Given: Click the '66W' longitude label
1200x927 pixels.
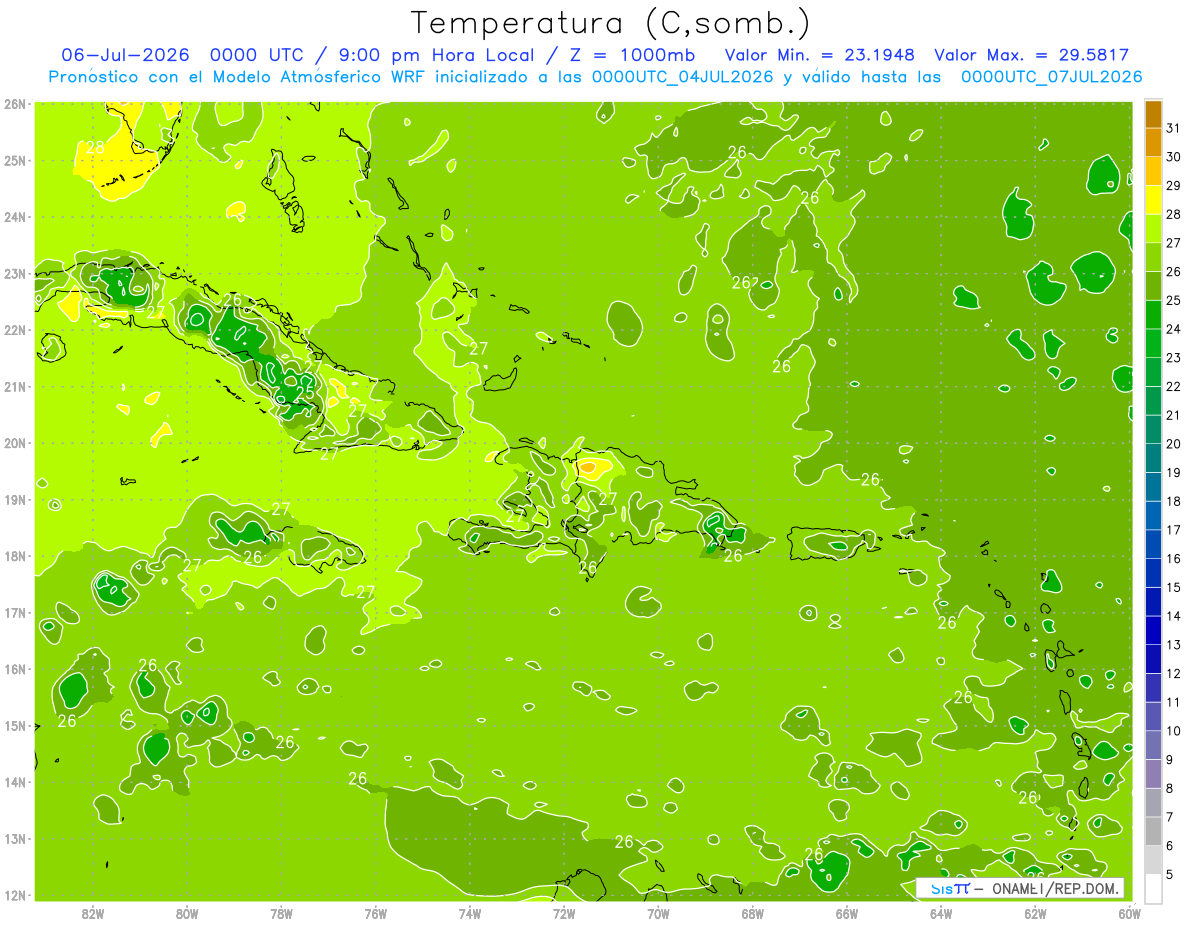Looking at the screenshot, I should (847, 913).
